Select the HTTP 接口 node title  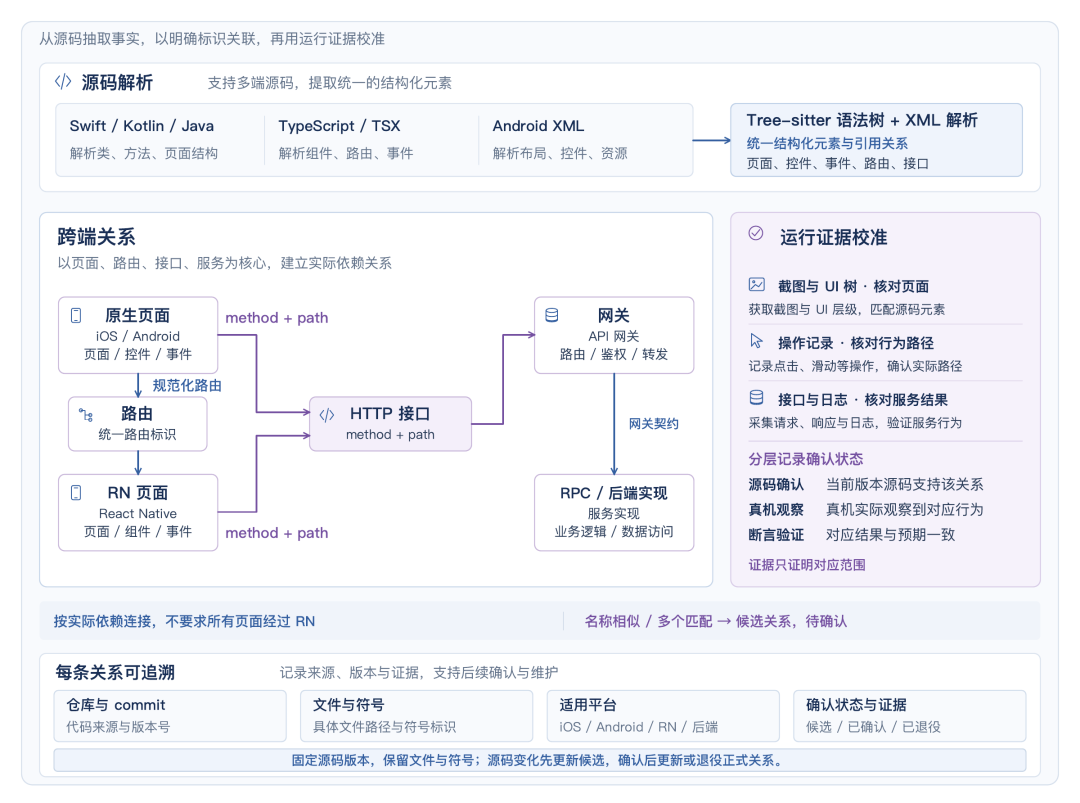click(390, 414)
